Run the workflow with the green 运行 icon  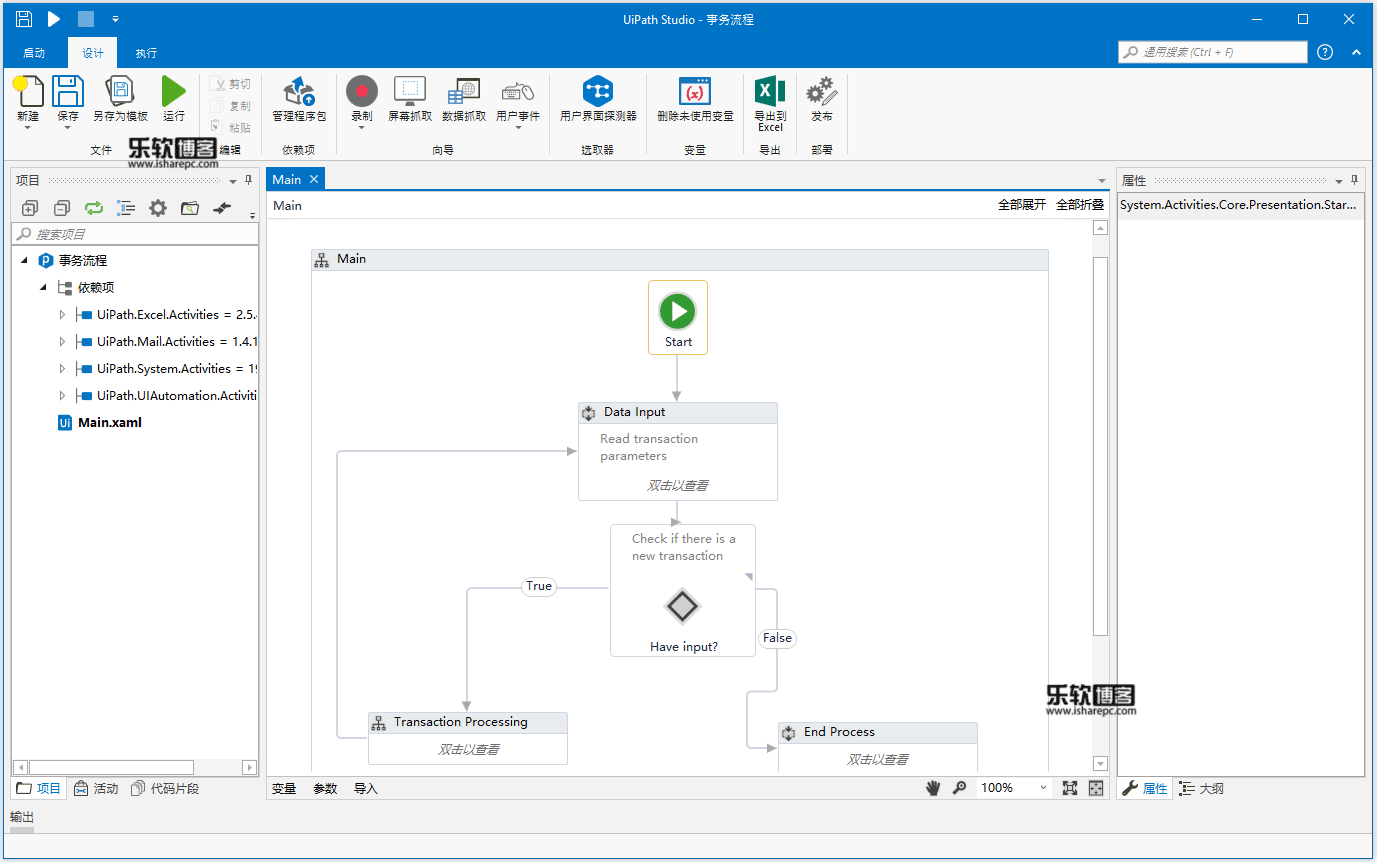174,92
